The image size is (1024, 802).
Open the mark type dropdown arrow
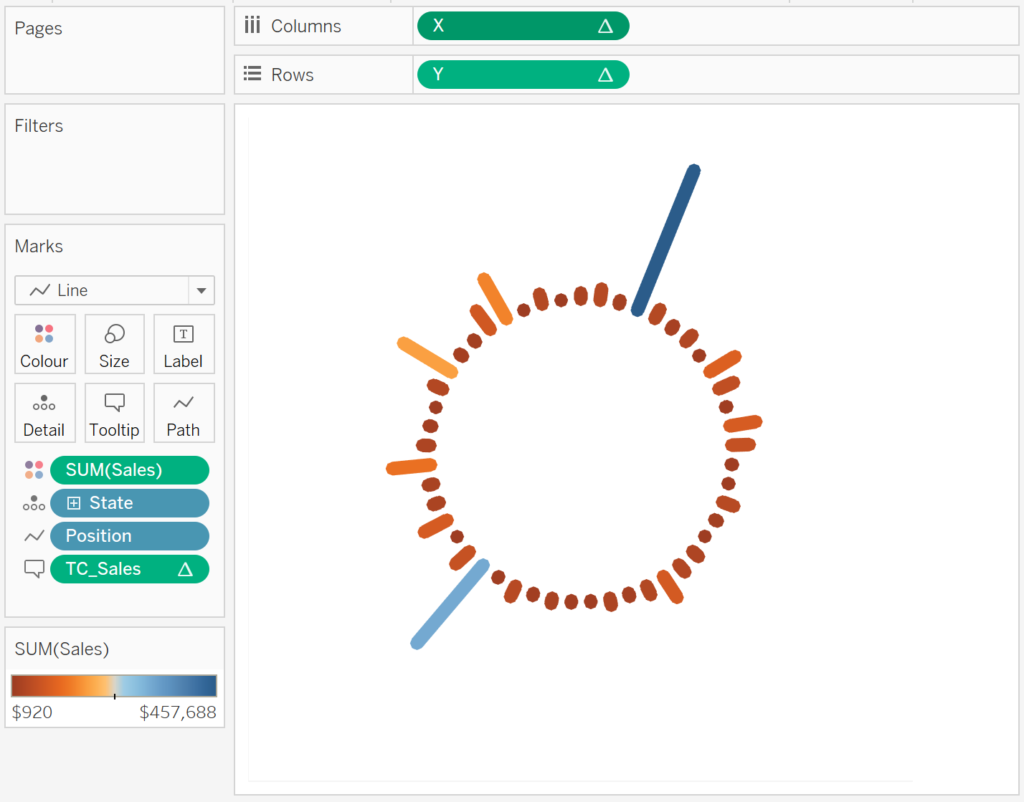(x=202, y=291)
